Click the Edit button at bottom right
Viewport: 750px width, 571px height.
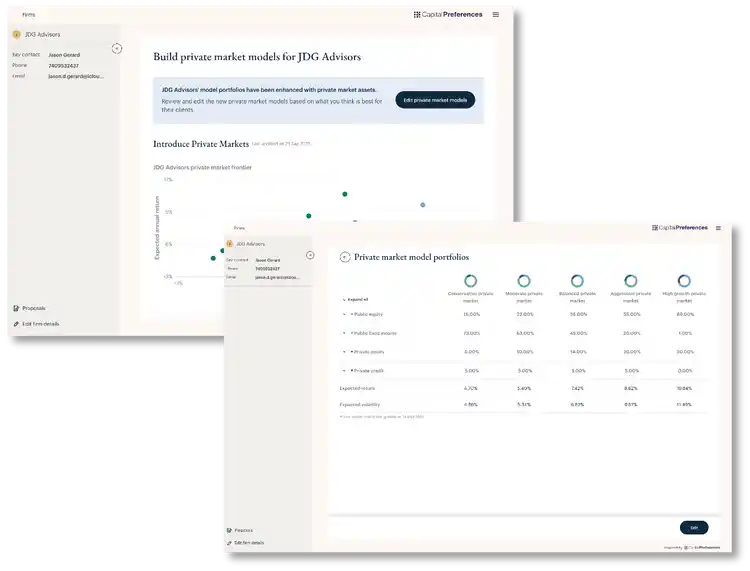pos(694,527)
